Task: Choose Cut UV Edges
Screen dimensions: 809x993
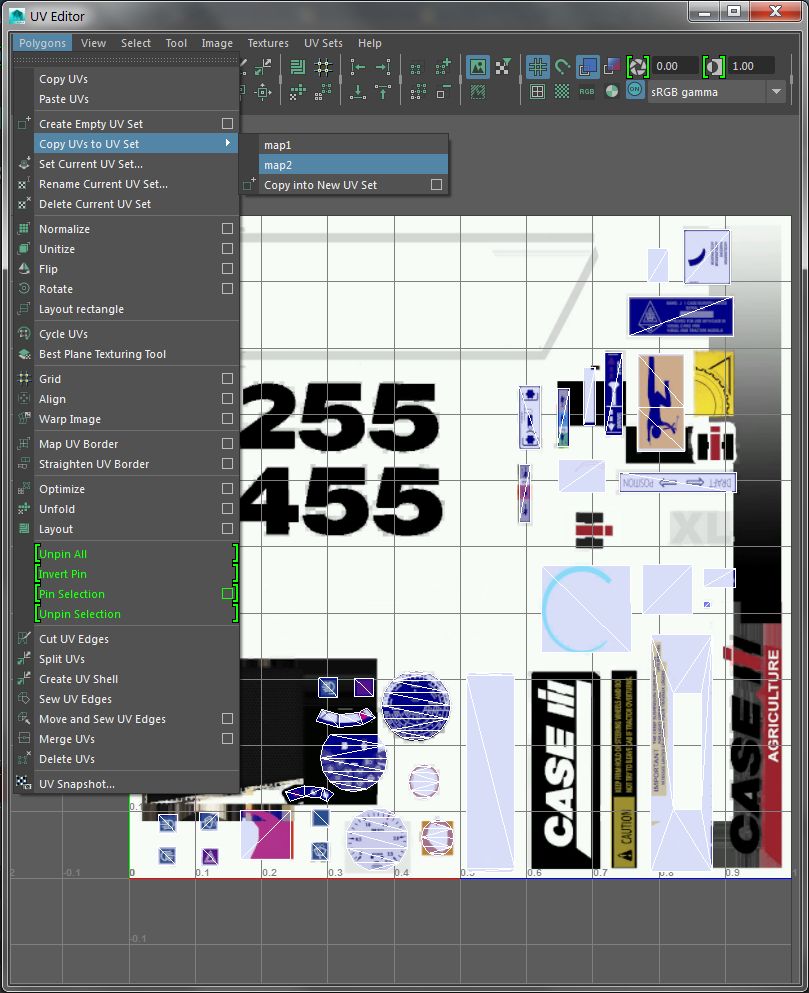Action: (x=73, y=639)
